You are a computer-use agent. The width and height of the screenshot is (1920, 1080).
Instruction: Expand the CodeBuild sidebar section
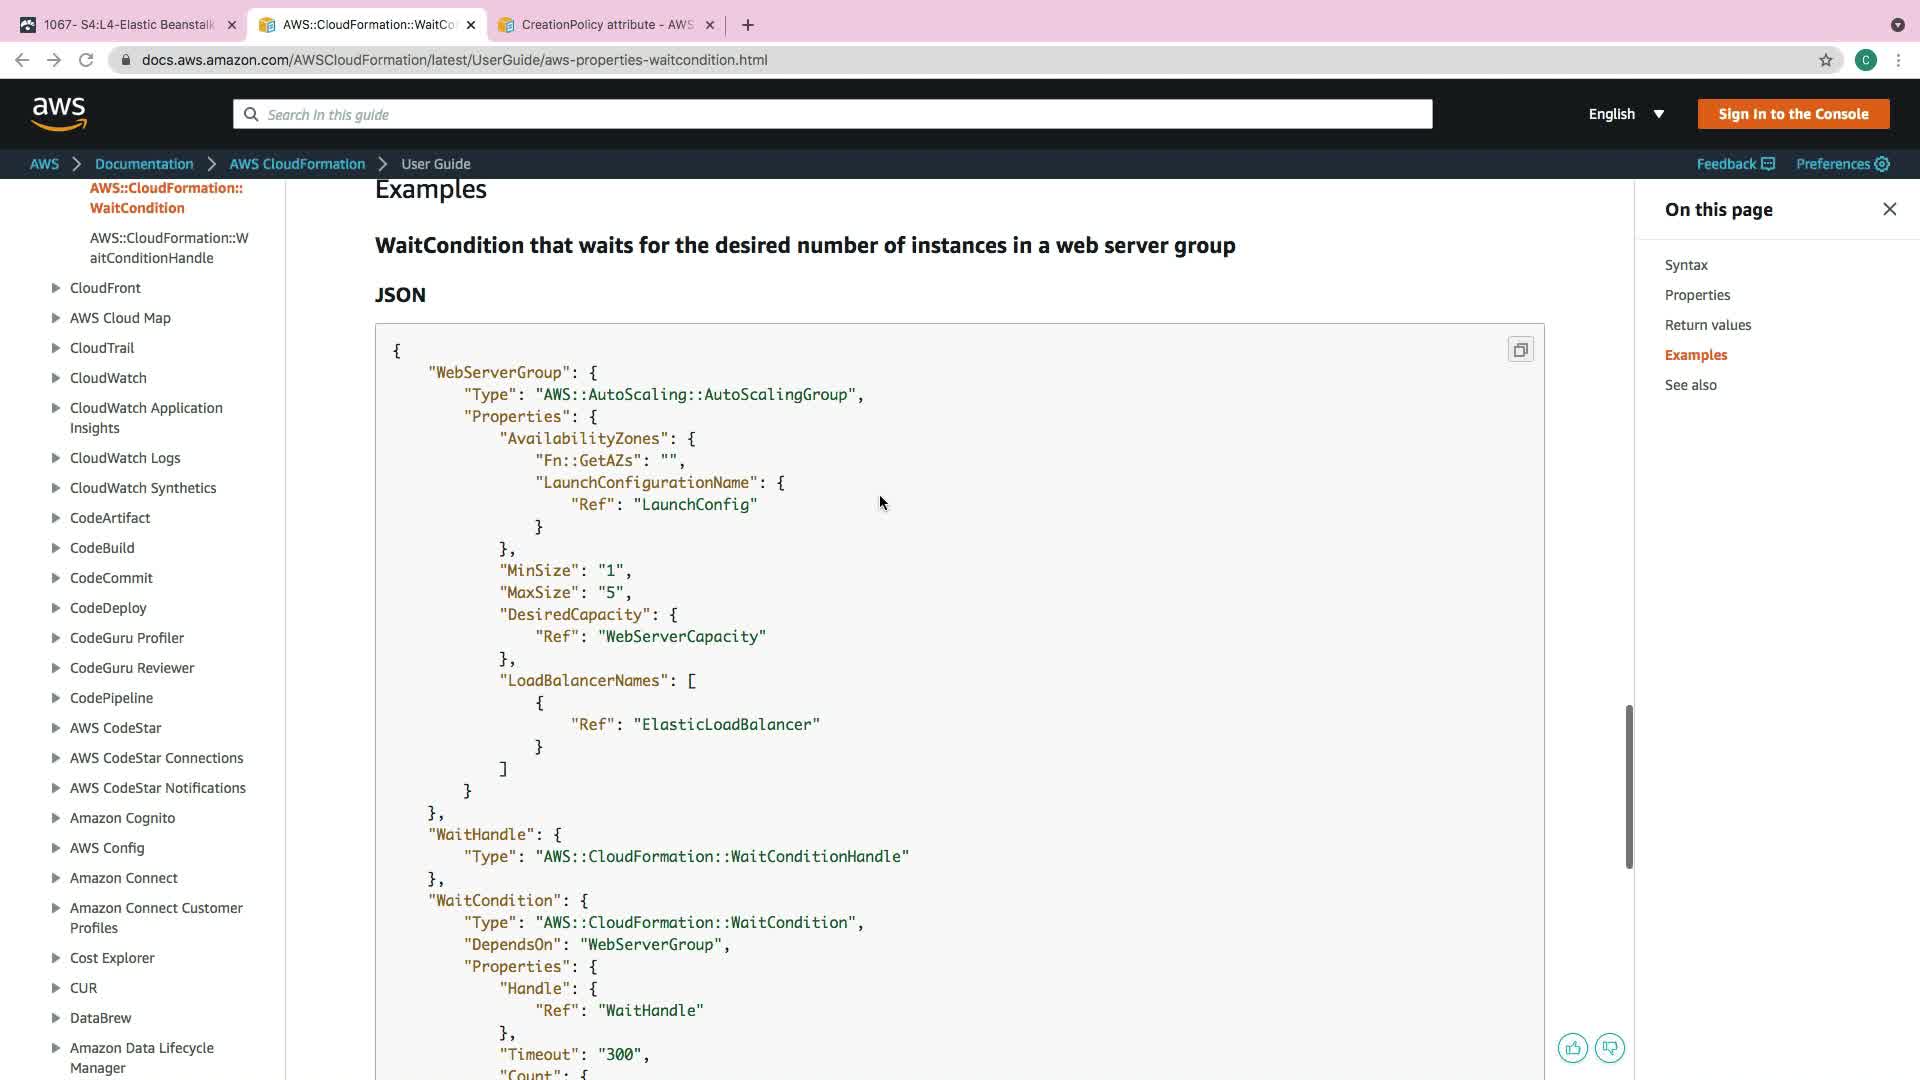[56, 548]
